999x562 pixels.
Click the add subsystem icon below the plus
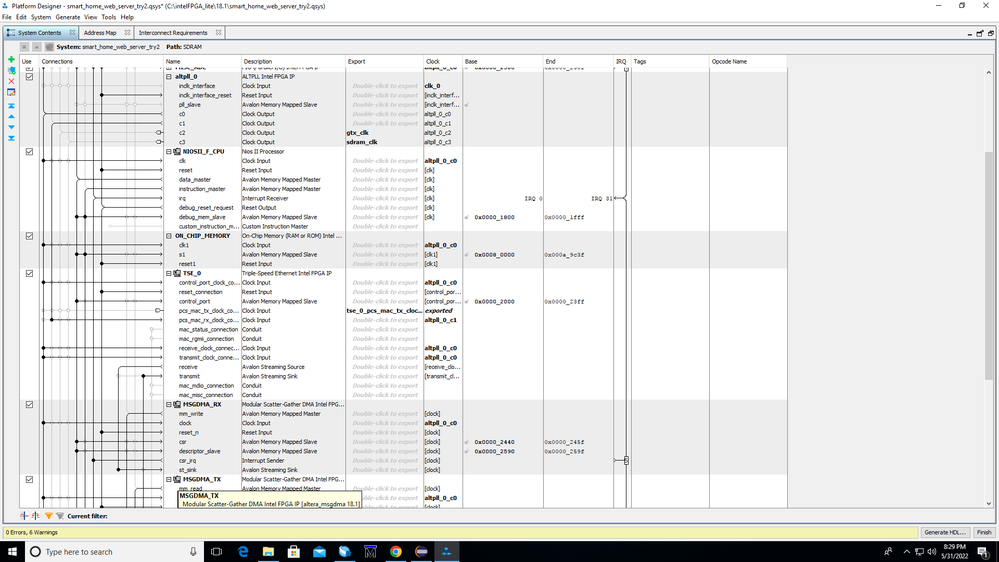[x=11, y=70]
